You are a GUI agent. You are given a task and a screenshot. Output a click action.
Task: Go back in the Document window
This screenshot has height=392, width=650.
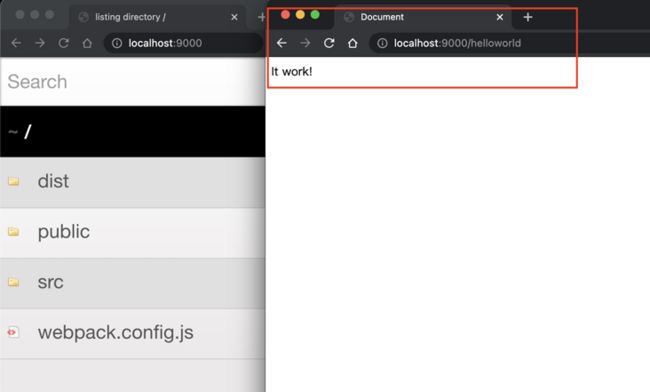click(281, 43)
